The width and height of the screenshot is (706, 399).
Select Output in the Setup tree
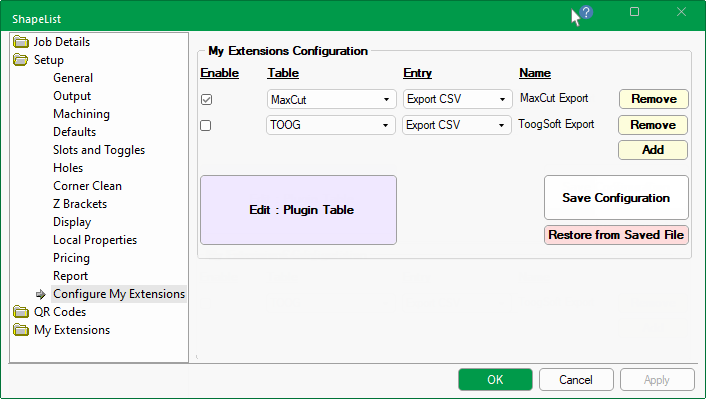pos(72,96)
